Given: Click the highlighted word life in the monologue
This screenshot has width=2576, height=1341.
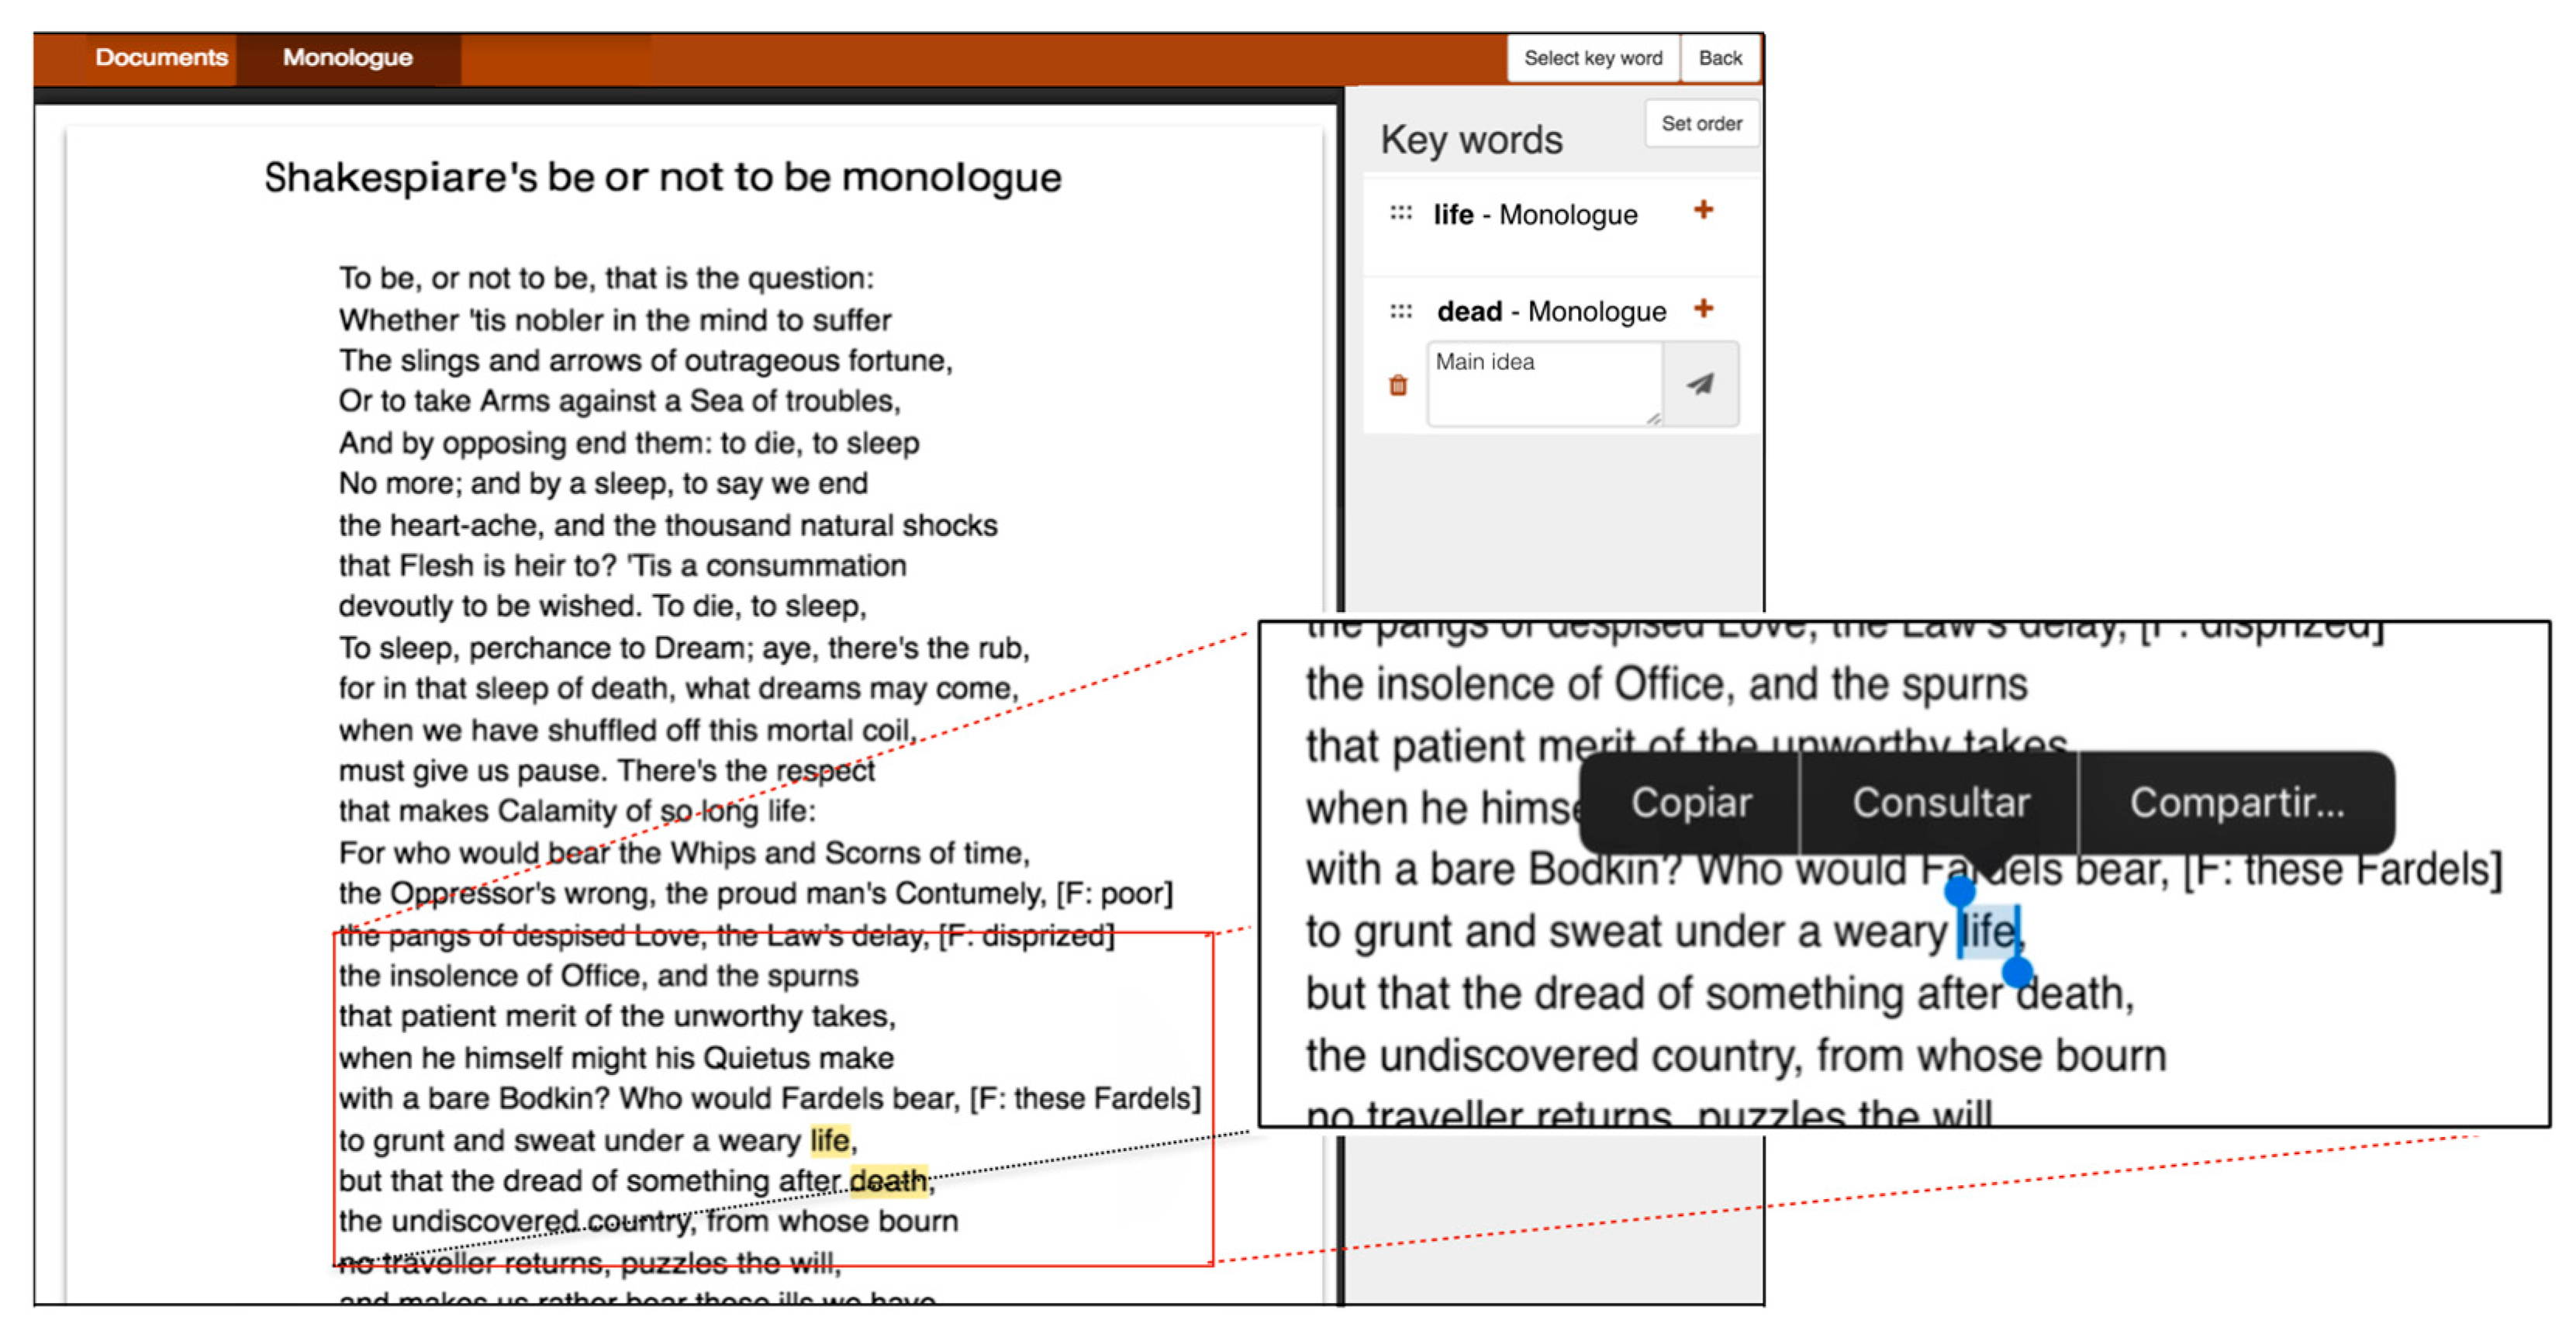Looking at the screenshot, I should (830, 1140).
